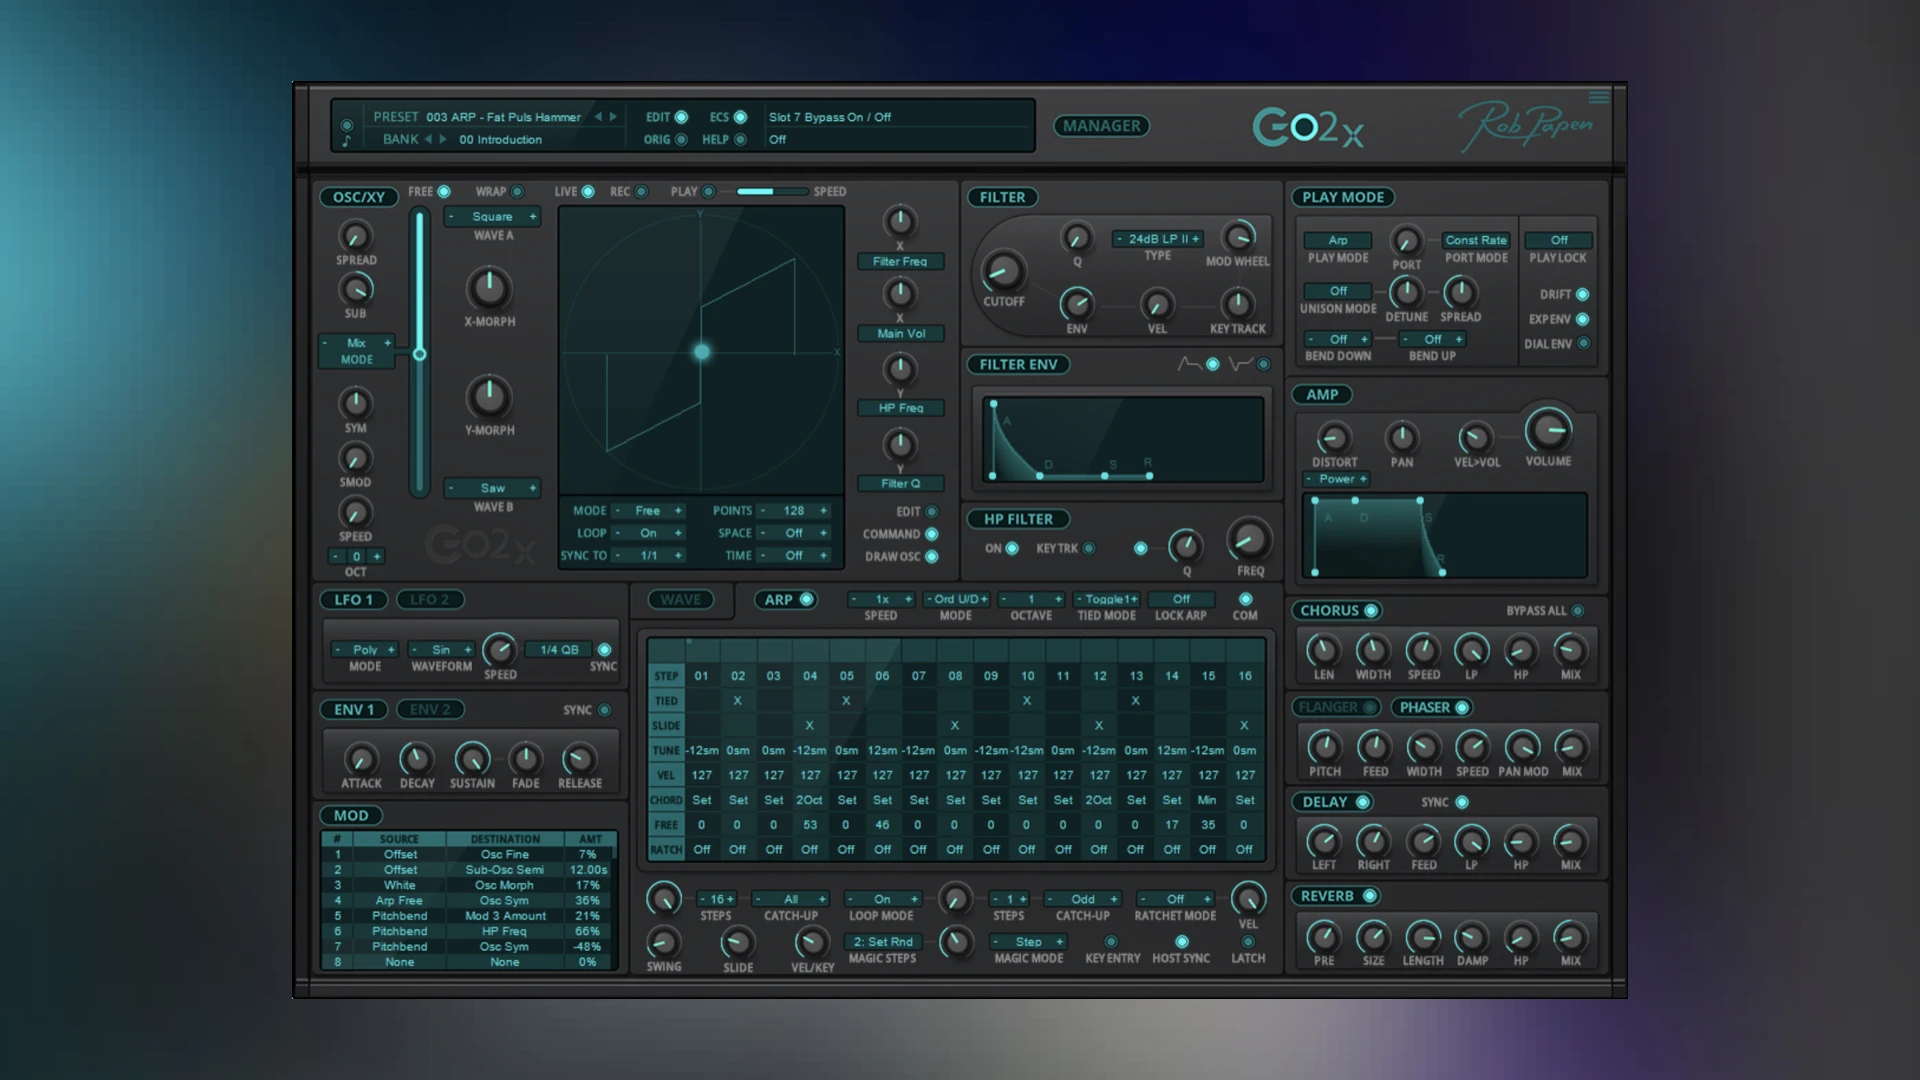This screenshot has height=1080, width=1920.
Task: Click the Draw OSC icon in ARP
Action: [x=932, y=555]
